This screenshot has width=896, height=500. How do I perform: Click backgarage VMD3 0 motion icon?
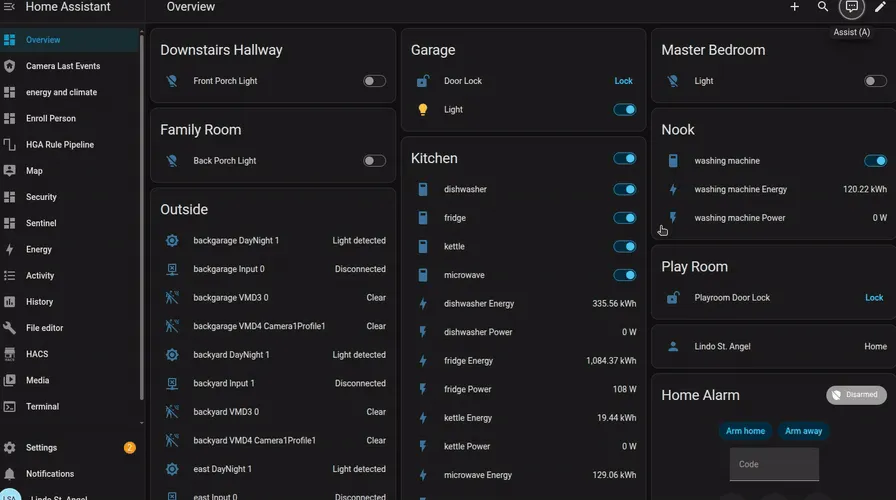pyautogui.click(x=171, y=298)
